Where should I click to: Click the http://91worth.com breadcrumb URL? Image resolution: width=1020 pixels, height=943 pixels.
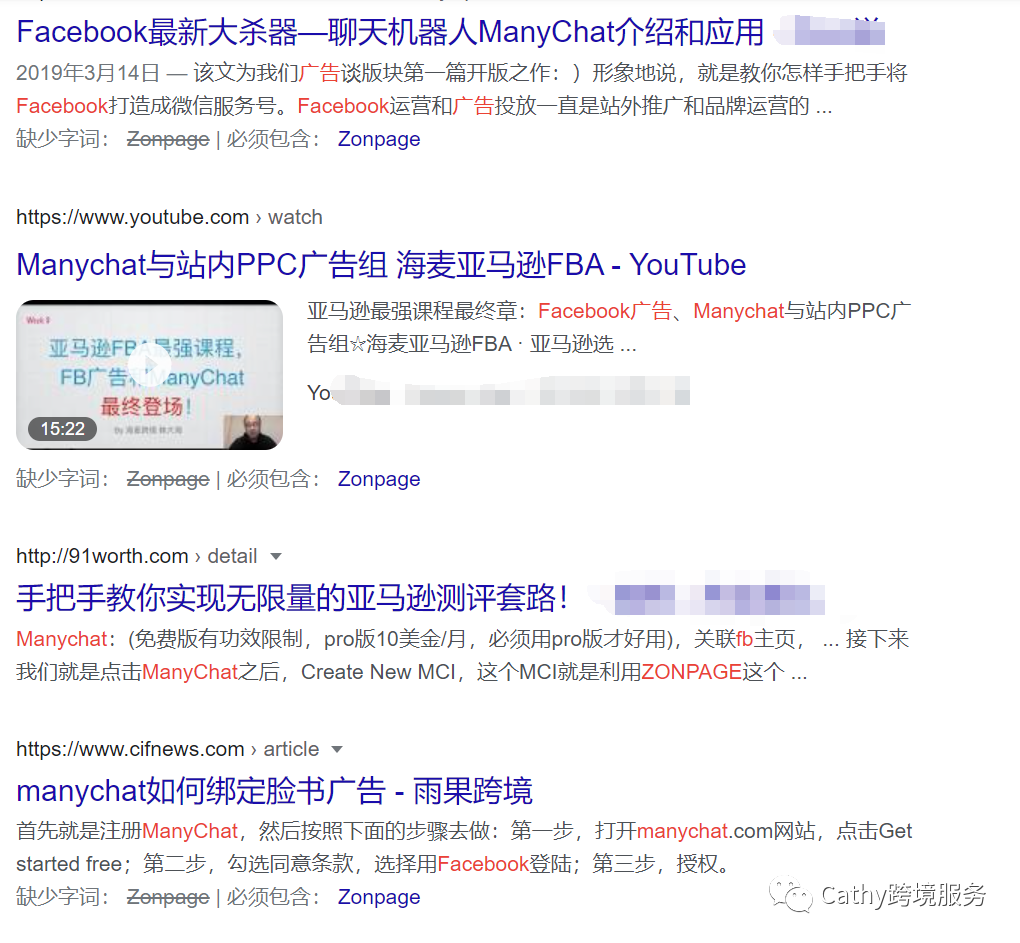click(102, 556)
